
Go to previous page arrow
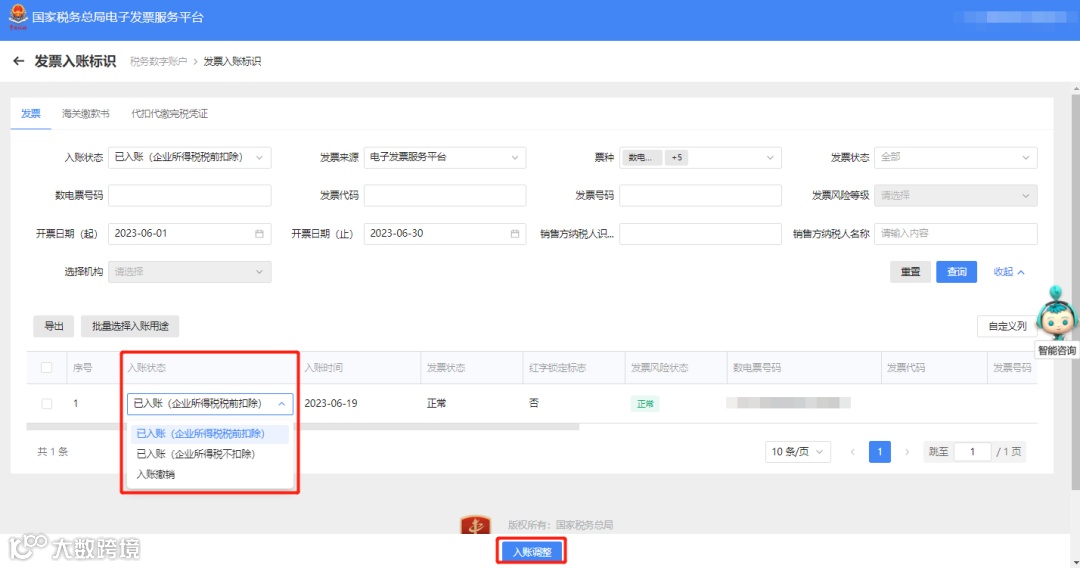(x=853, y=452)
